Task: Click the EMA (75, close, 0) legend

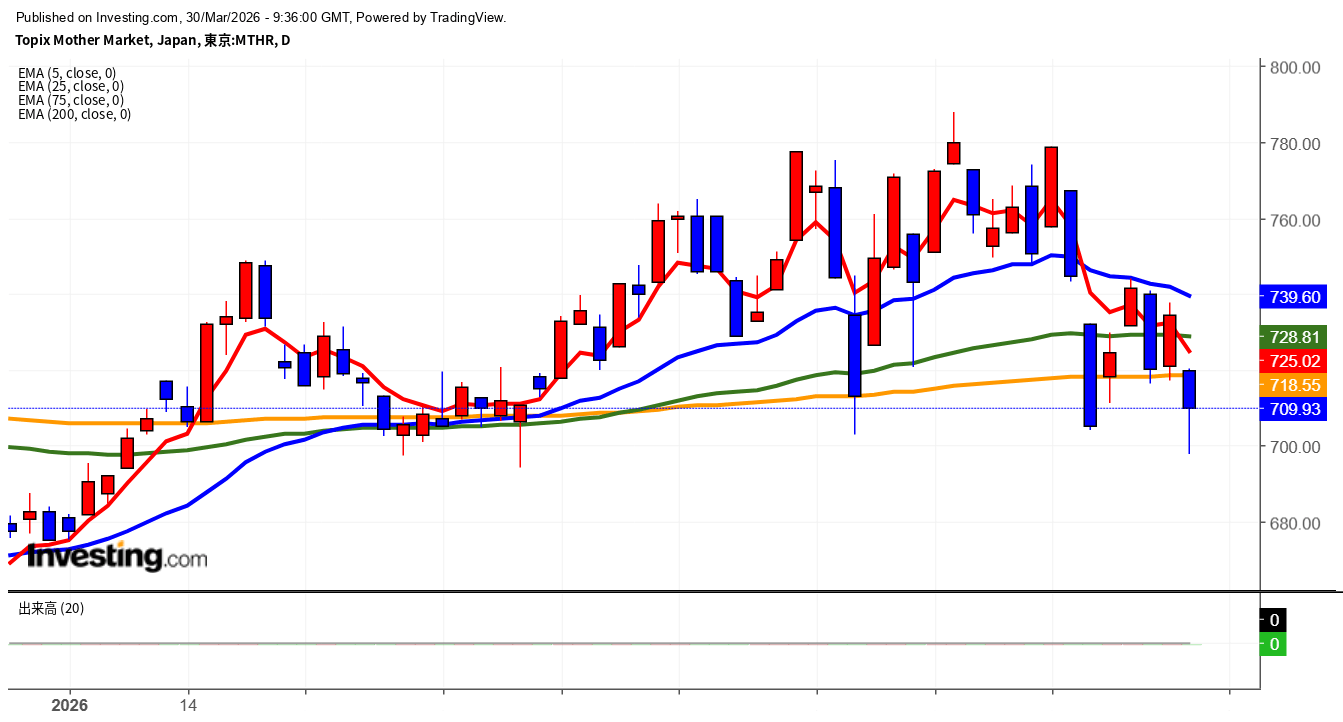Action: 71,100
